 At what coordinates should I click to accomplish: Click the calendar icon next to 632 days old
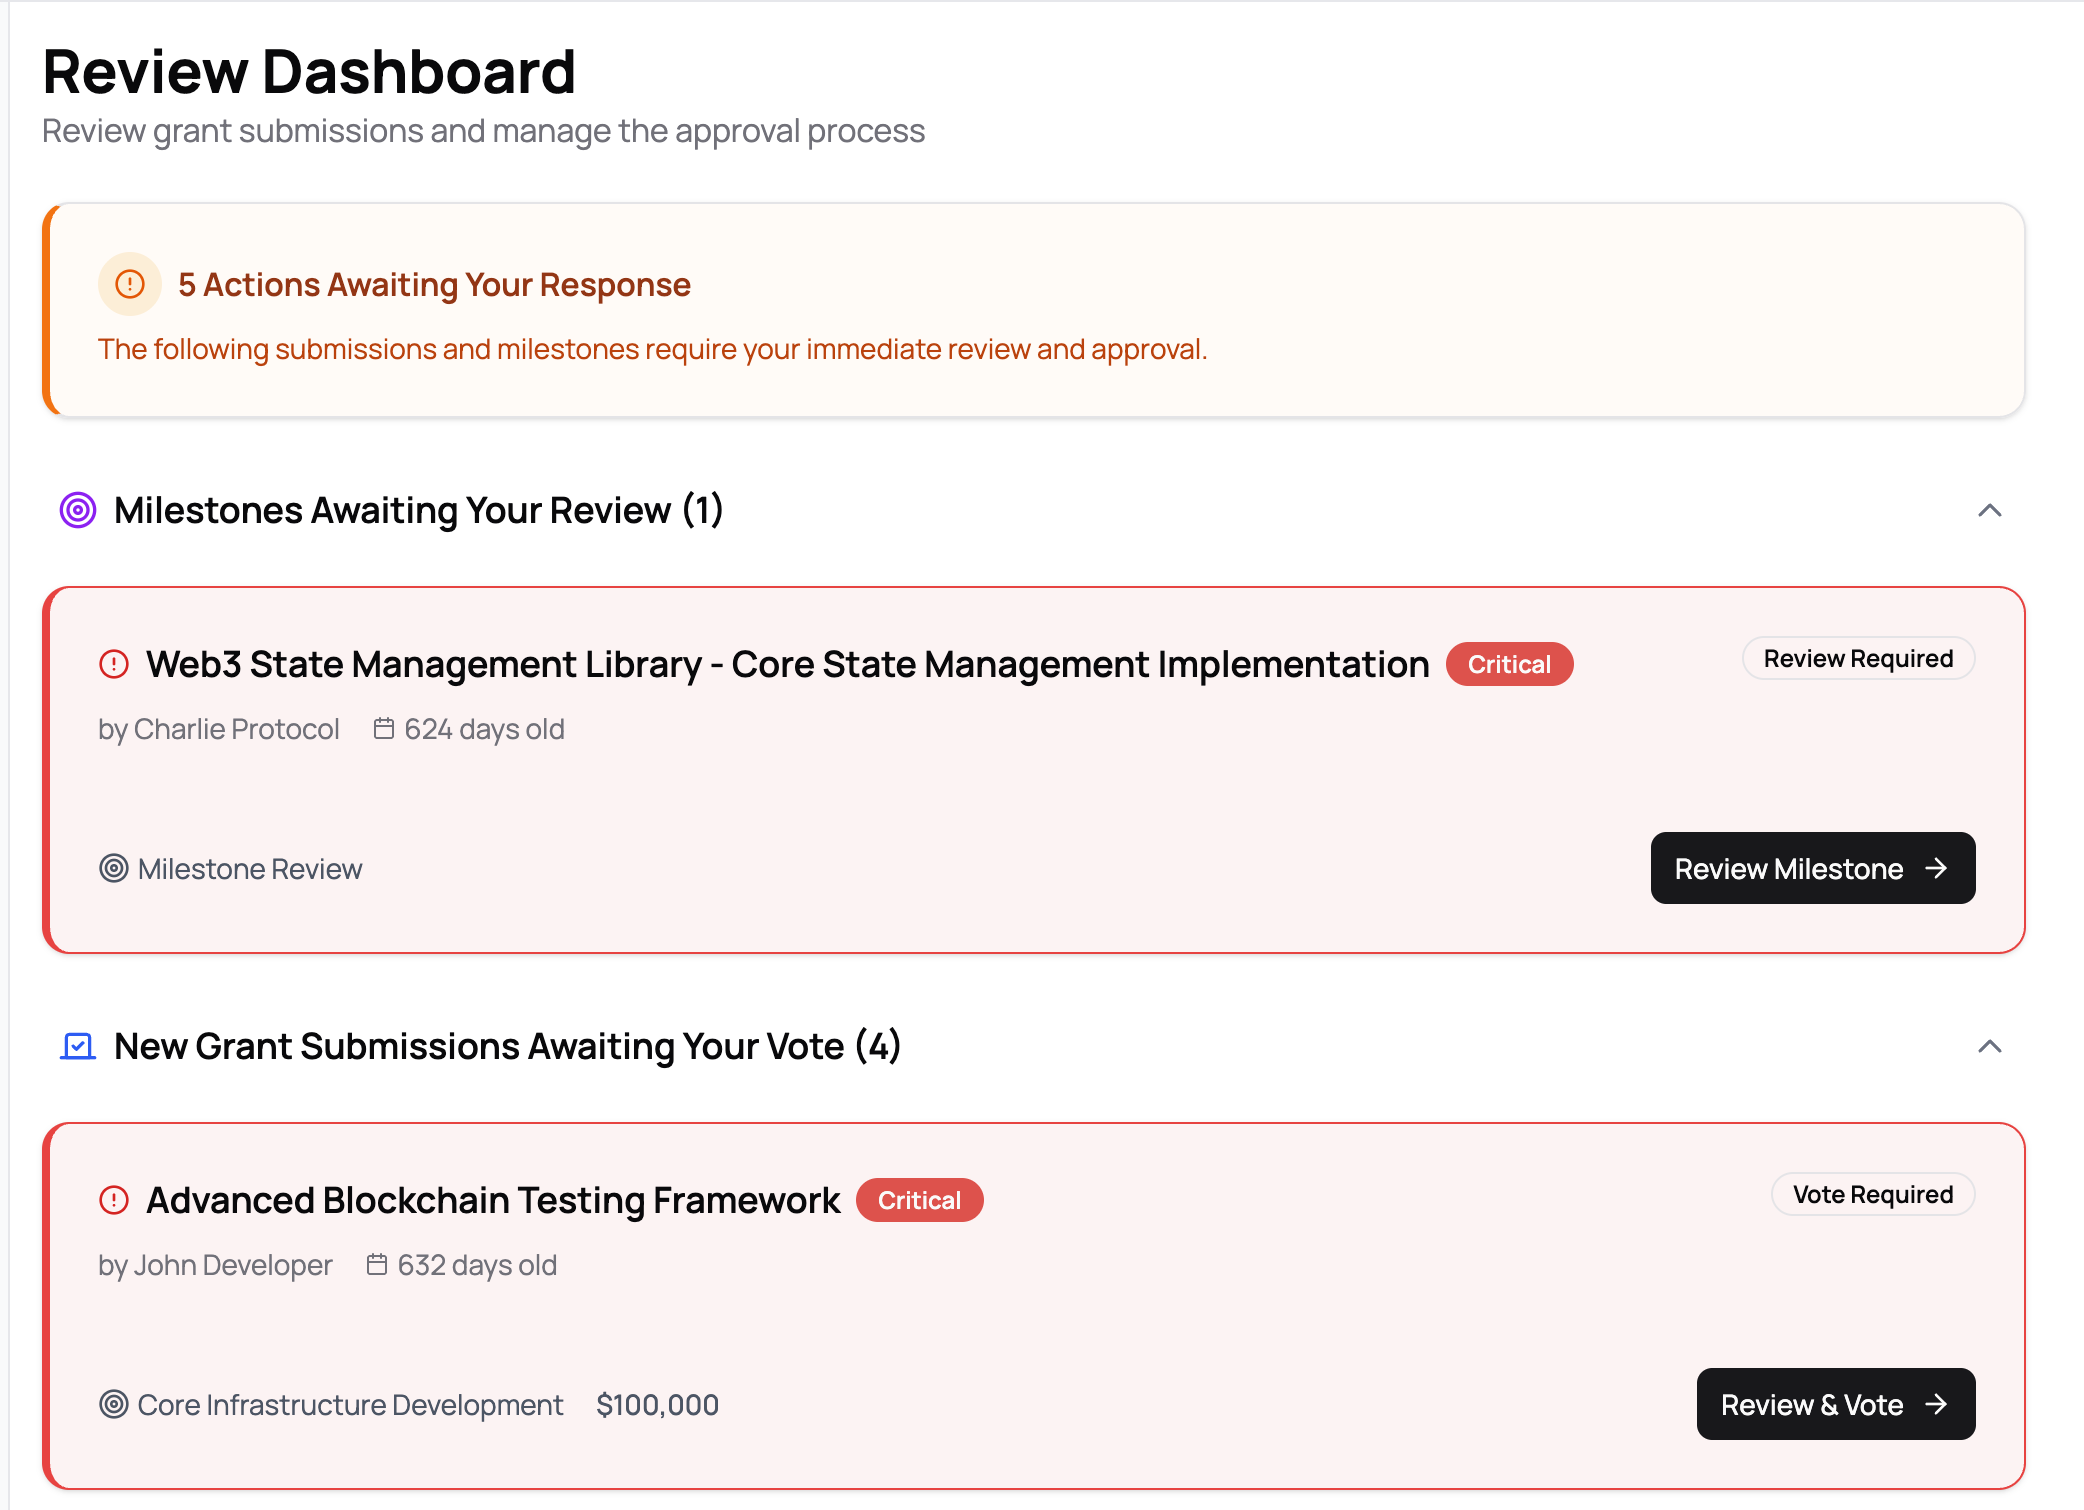click(377, 1264)
